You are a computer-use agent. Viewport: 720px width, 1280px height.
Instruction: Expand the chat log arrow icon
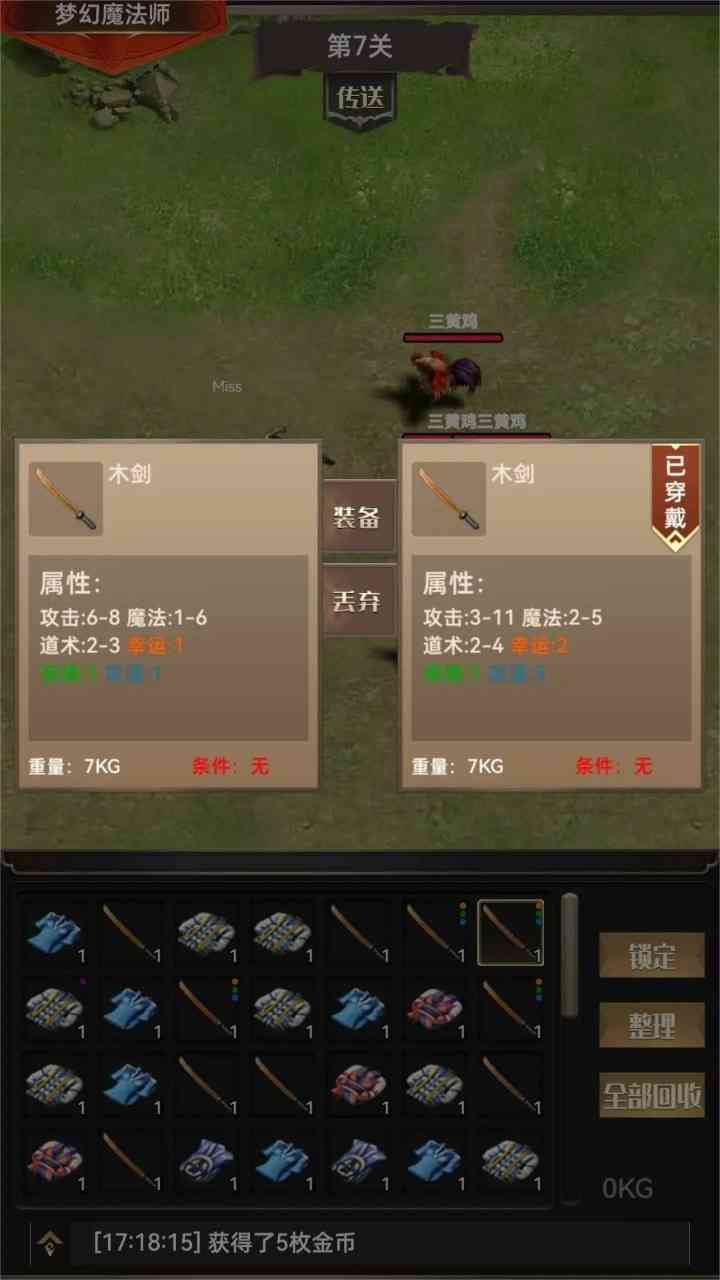48,1243
